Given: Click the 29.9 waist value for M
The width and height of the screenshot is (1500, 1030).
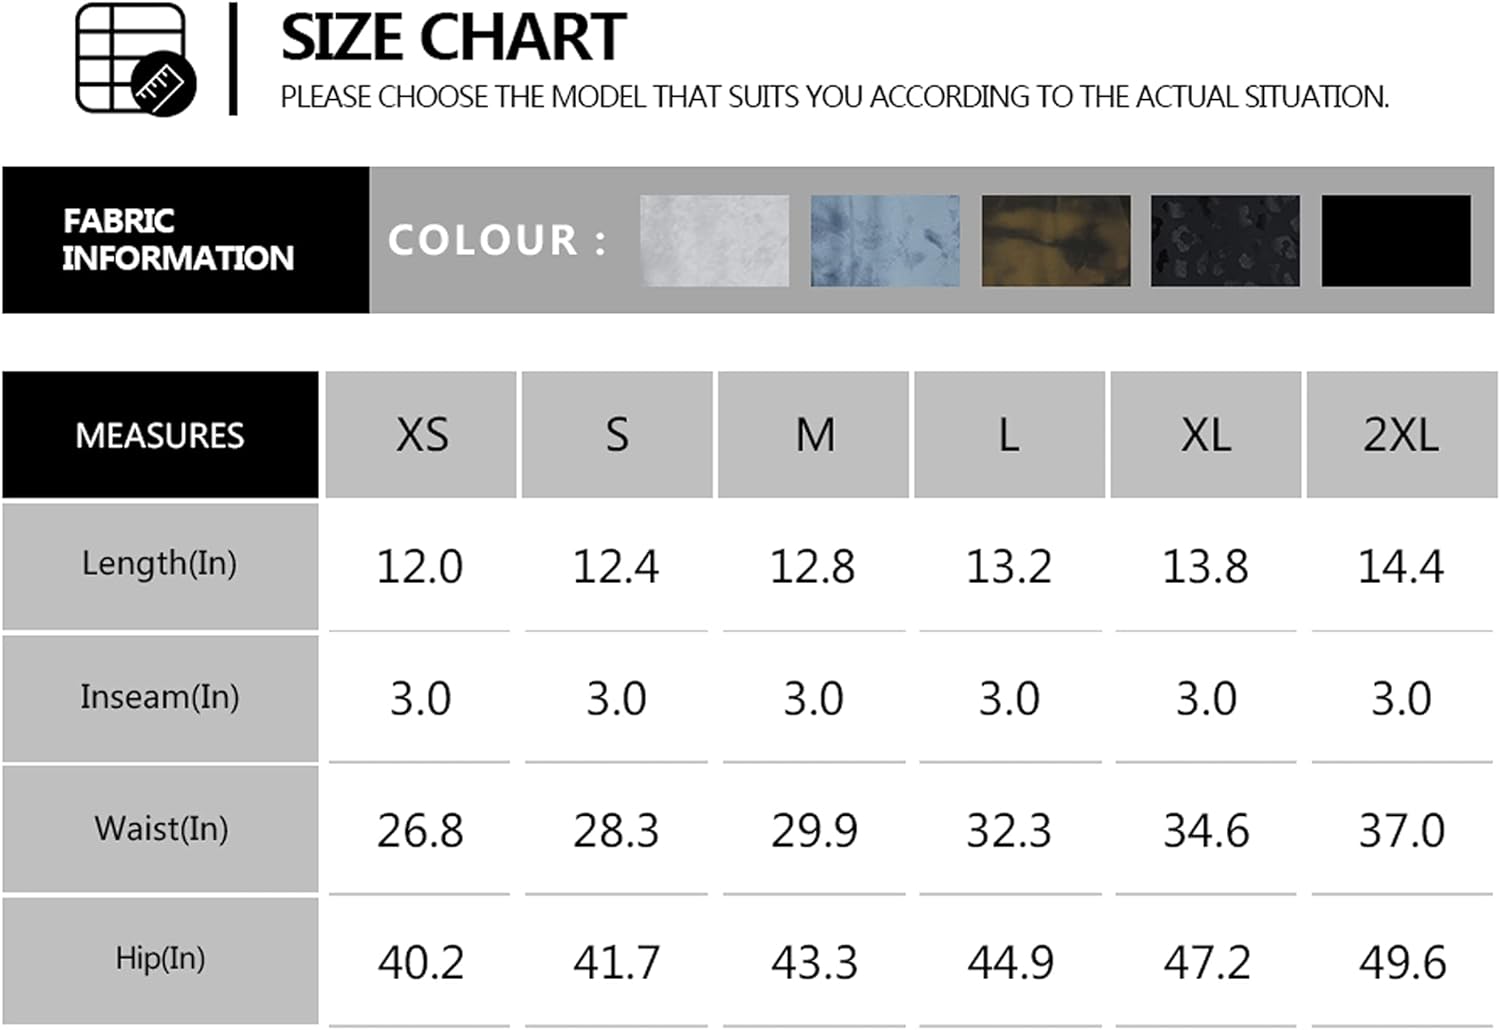Looking at the screenshot, I should [x=814, y=831].
